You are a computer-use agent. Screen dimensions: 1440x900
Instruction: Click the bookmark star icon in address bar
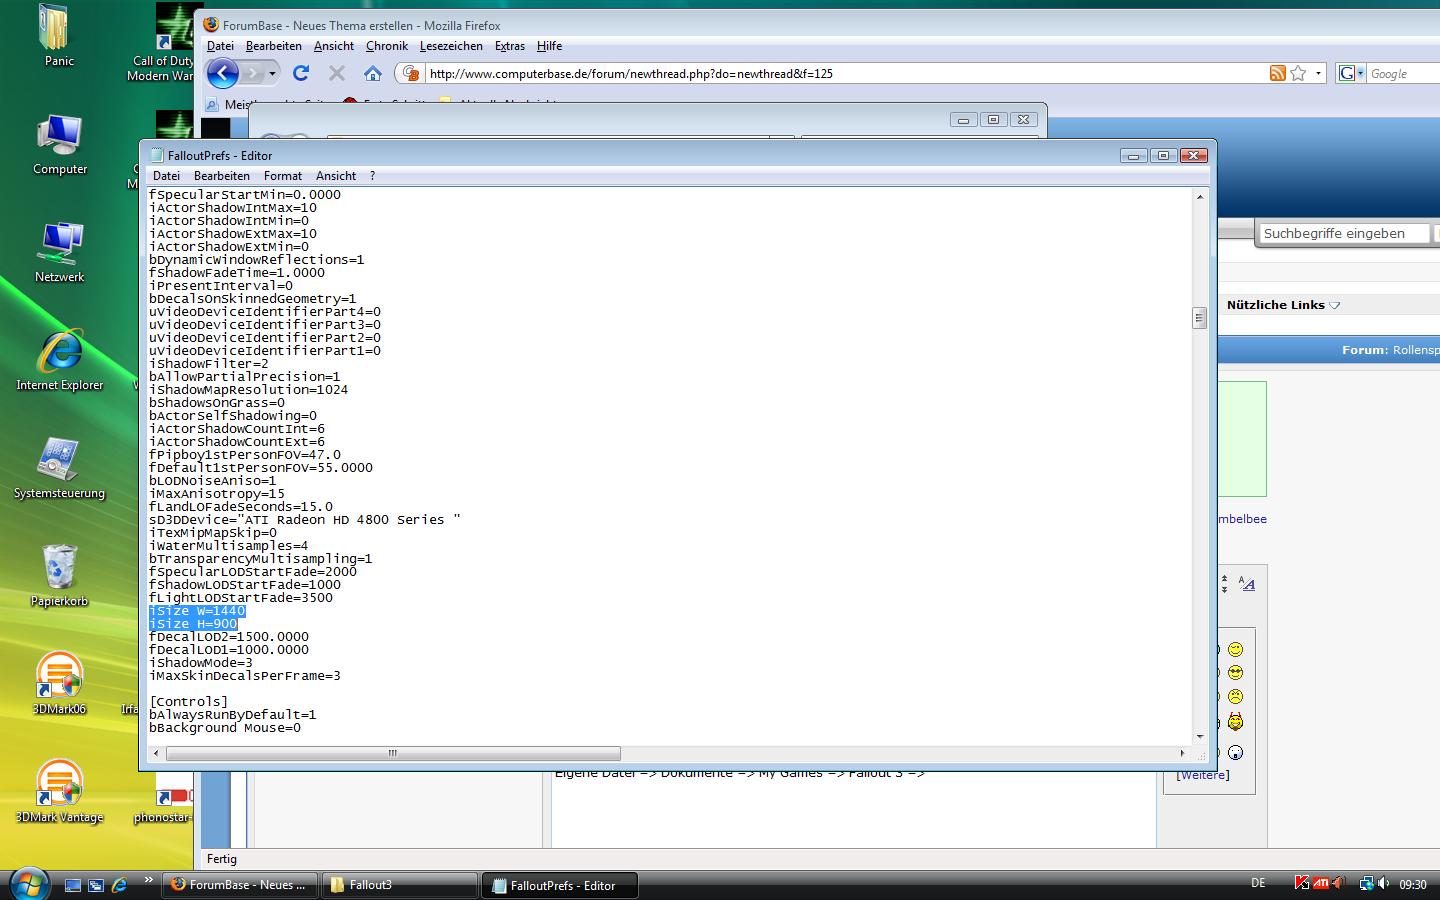pos(1298,73)
